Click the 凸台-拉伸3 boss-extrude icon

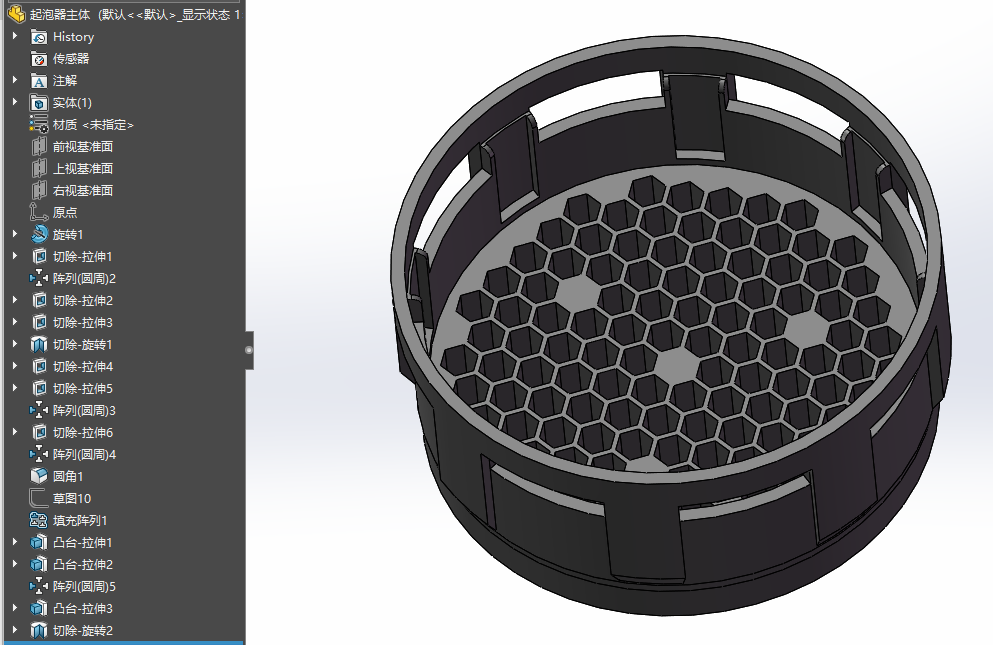(x=39, y=608)
